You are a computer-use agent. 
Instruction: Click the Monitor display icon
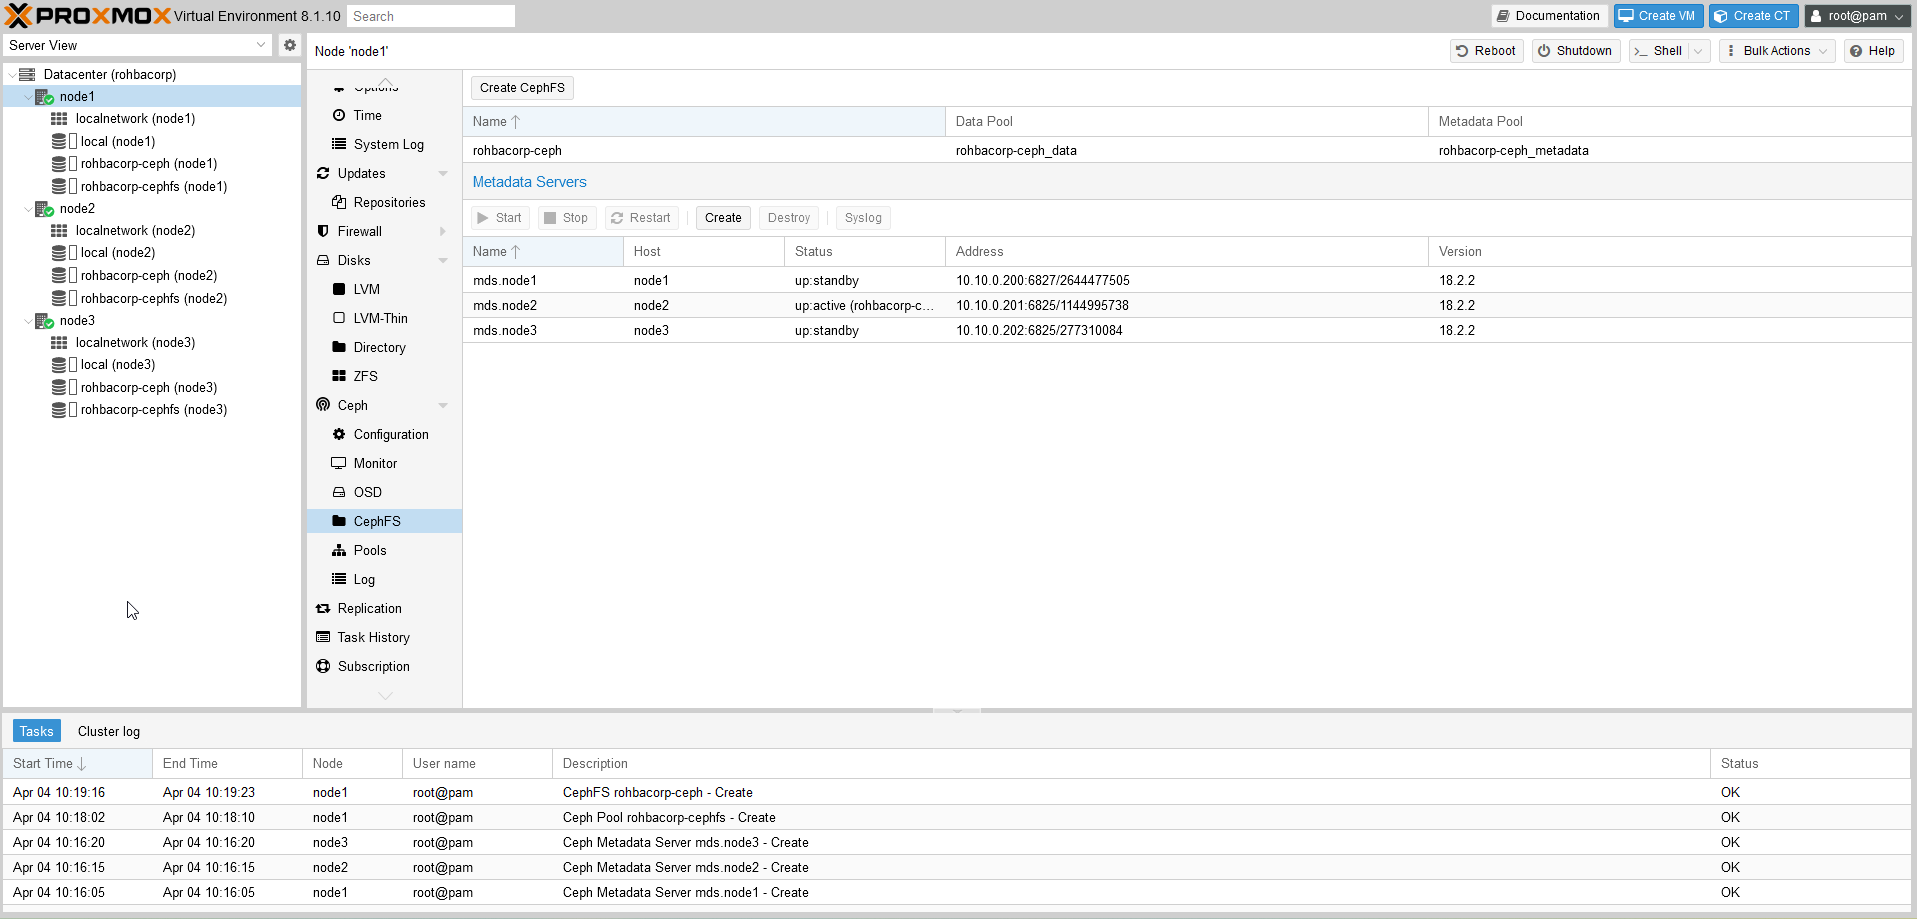coord(339,463)
